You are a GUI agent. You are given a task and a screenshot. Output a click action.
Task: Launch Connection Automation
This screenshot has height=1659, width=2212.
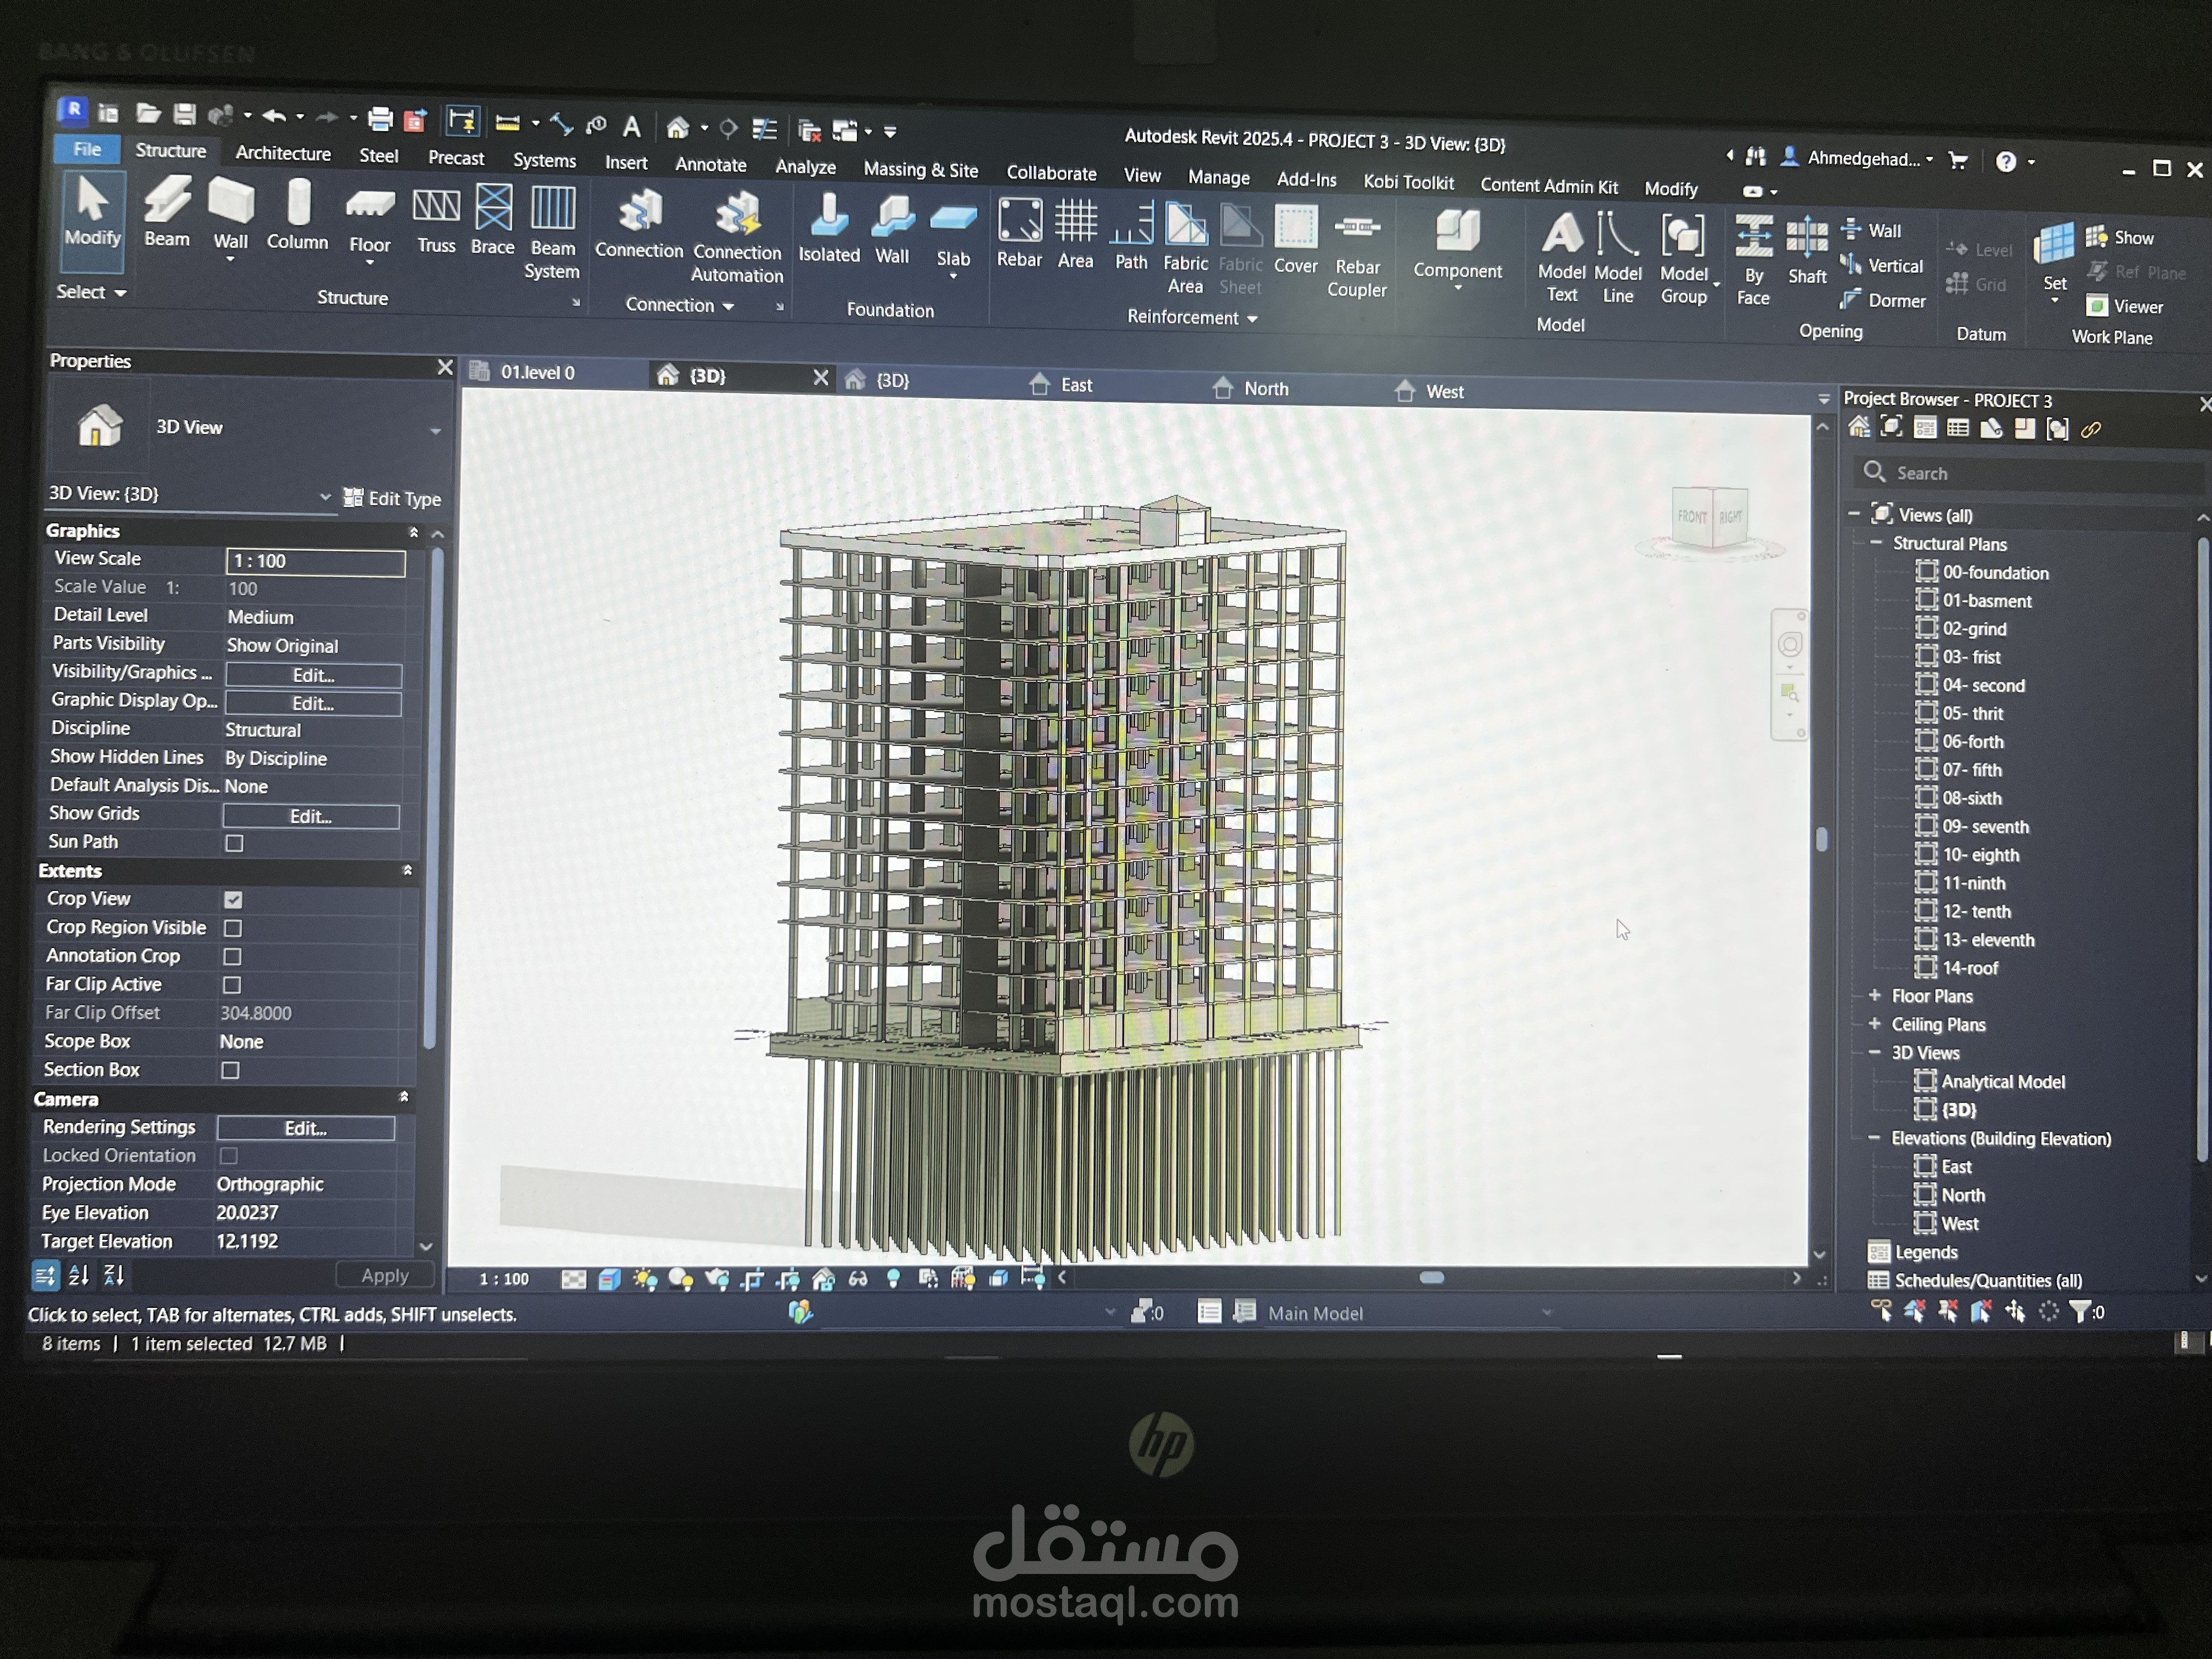tap(738, 238)
